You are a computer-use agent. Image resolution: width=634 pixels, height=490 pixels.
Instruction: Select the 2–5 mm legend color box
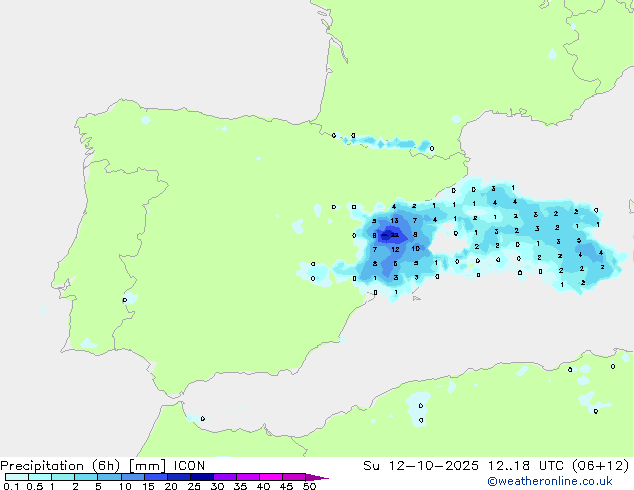[x=86, y=477]
